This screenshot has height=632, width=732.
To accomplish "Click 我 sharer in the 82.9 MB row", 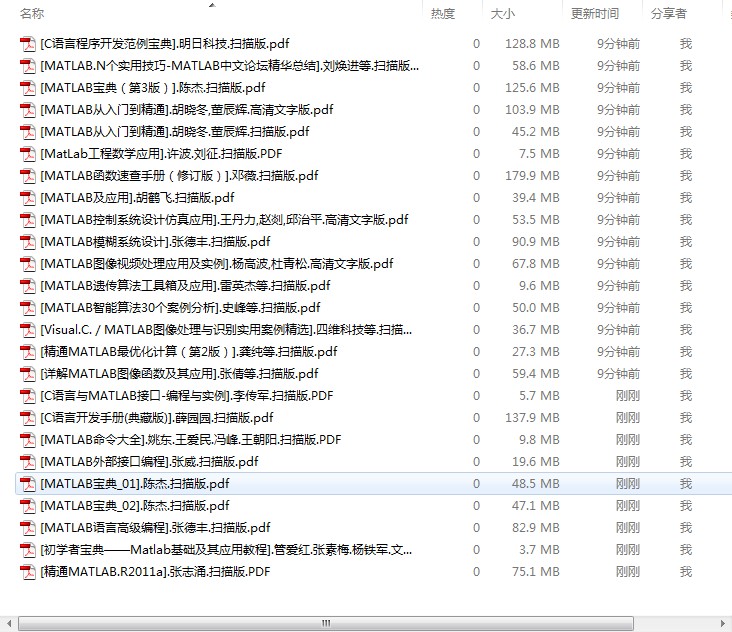I will pos(686,528).
